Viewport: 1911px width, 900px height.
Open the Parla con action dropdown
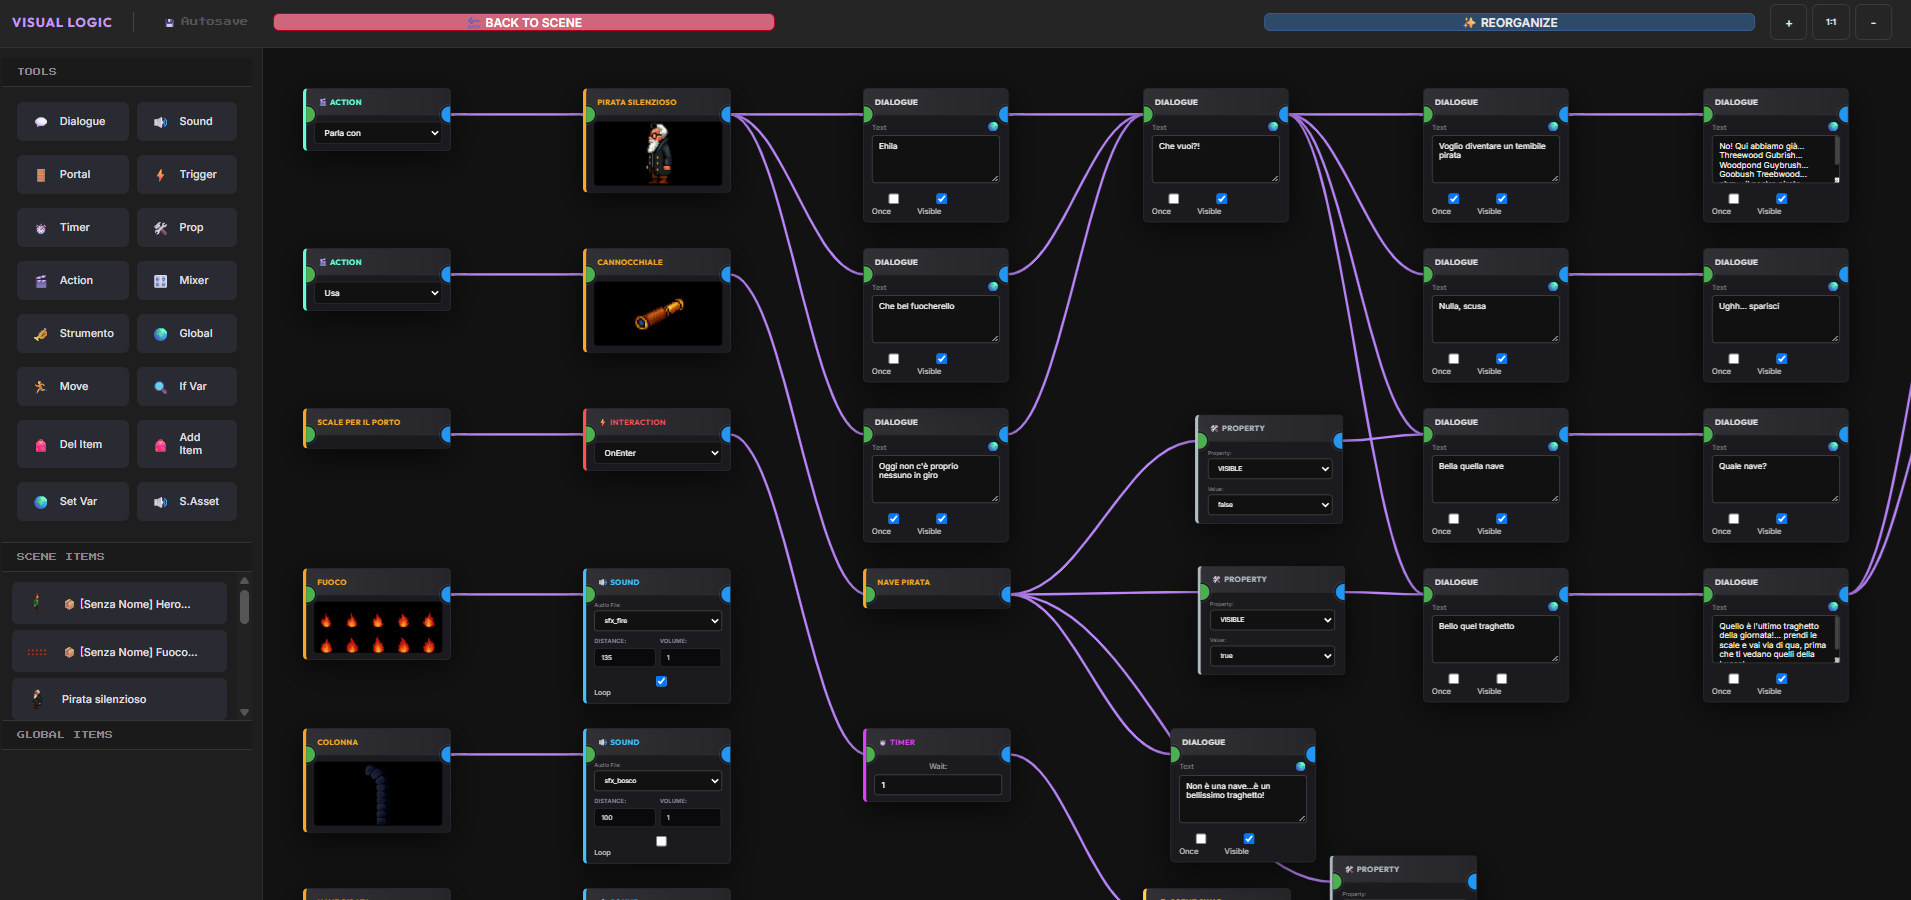380,133
